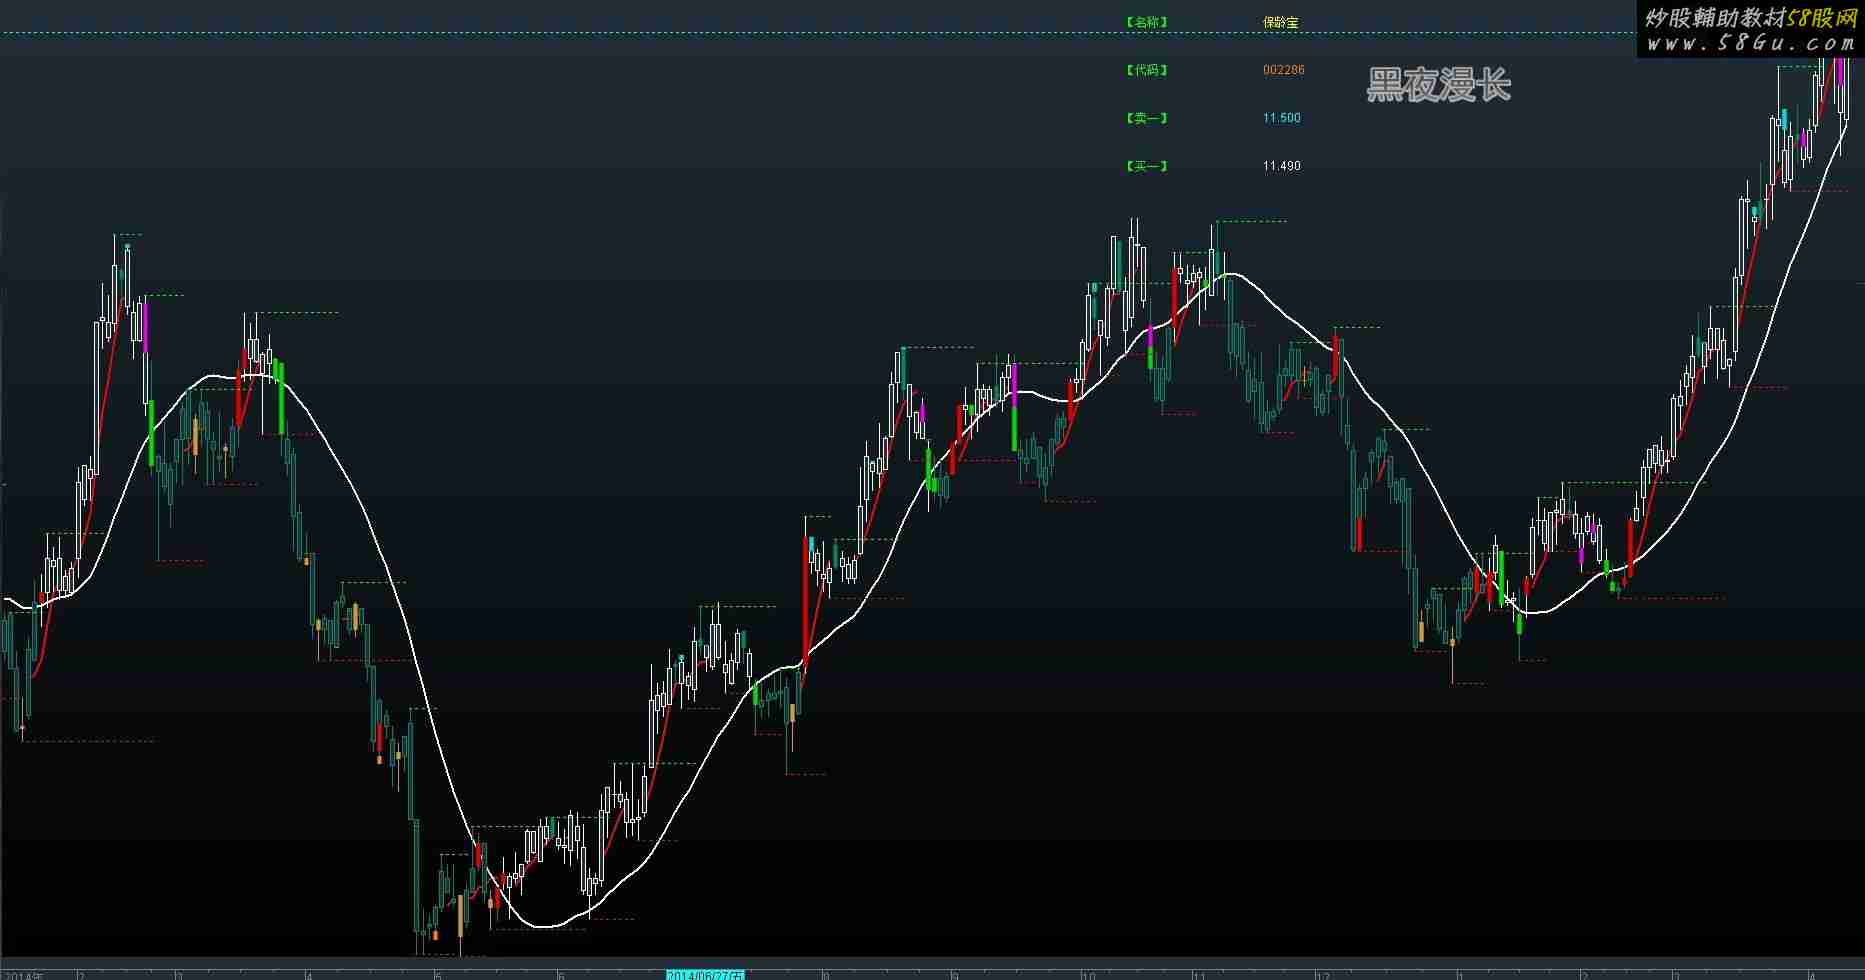This screenshot has width=1865, height=980.
Task: Select the stock code 002286
Action: click(x=1284, y=70)
